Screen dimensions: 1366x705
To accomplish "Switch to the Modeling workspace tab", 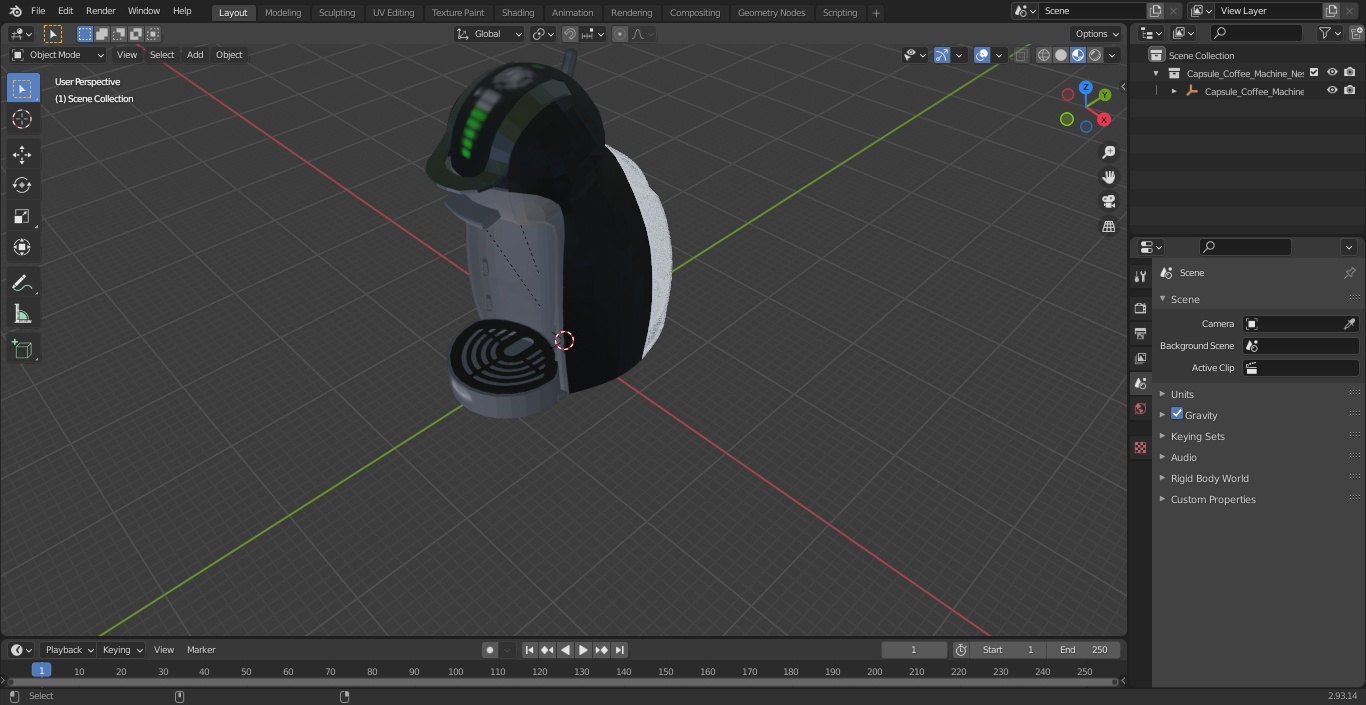I will pyautogui.click(x=283, y=12).
